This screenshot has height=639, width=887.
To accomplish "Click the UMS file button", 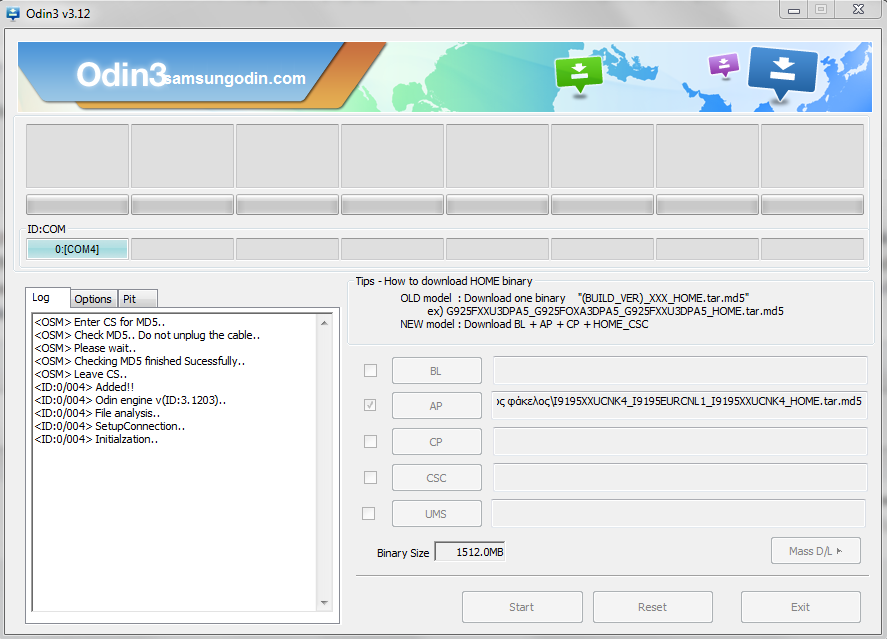I will 437,514.
